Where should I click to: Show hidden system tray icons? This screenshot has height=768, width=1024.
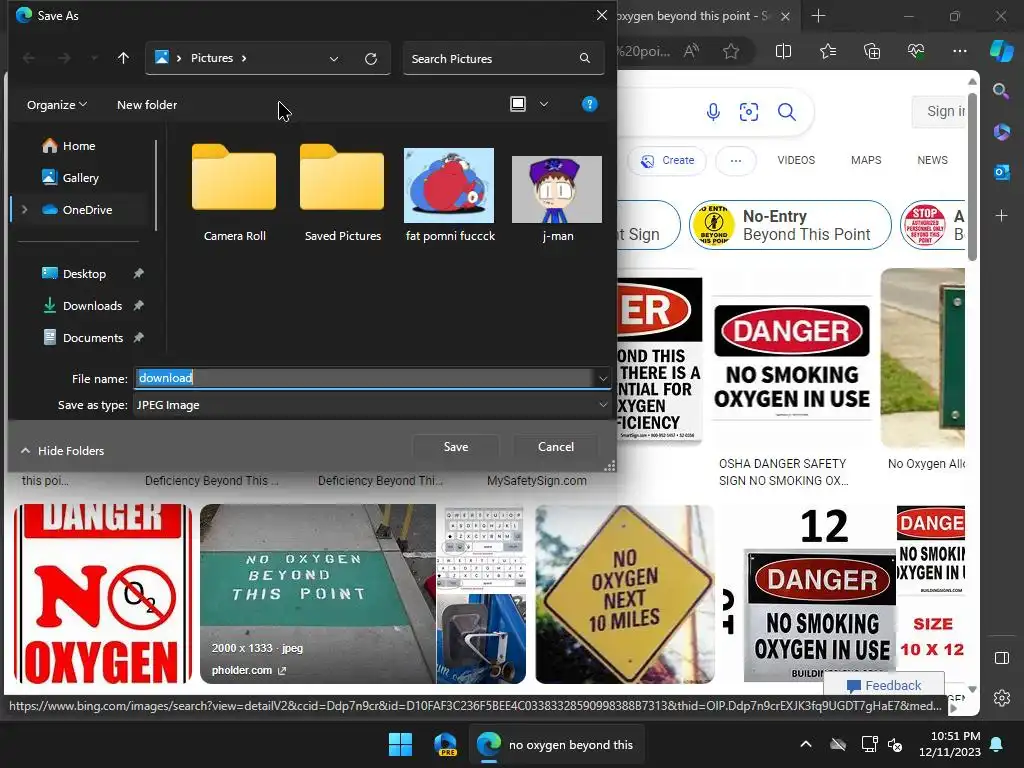[x=806, y=744]
